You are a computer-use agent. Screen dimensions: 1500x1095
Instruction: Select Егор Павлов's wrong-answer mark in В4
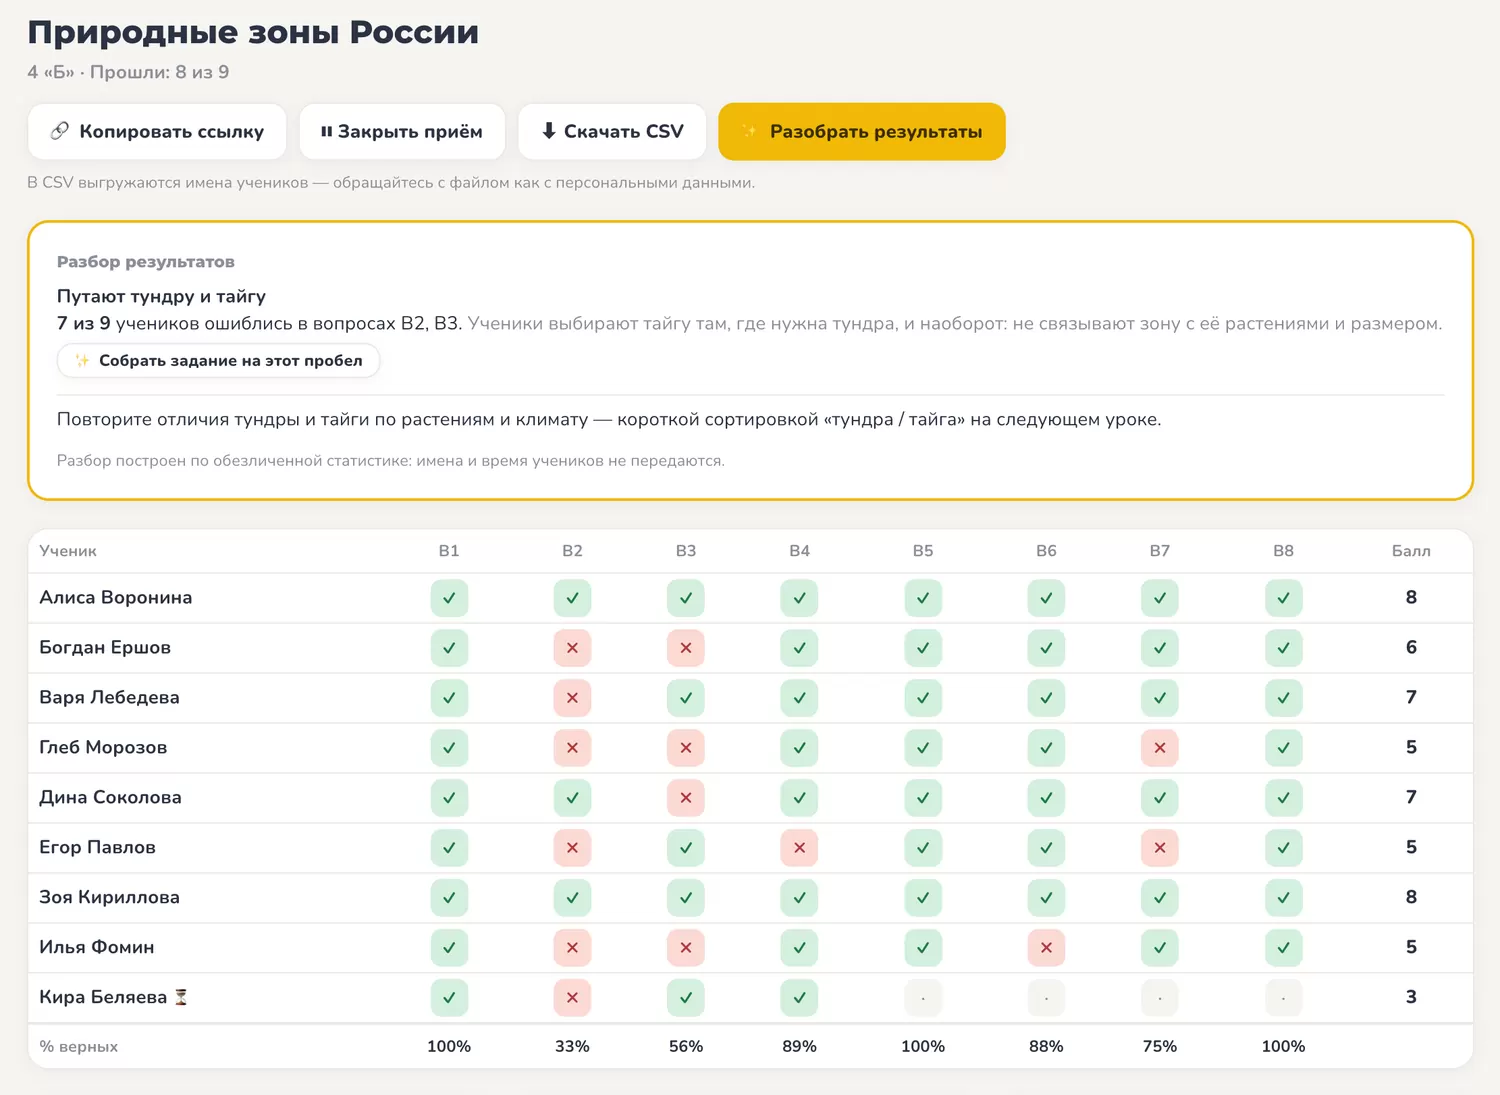[800, 848]
